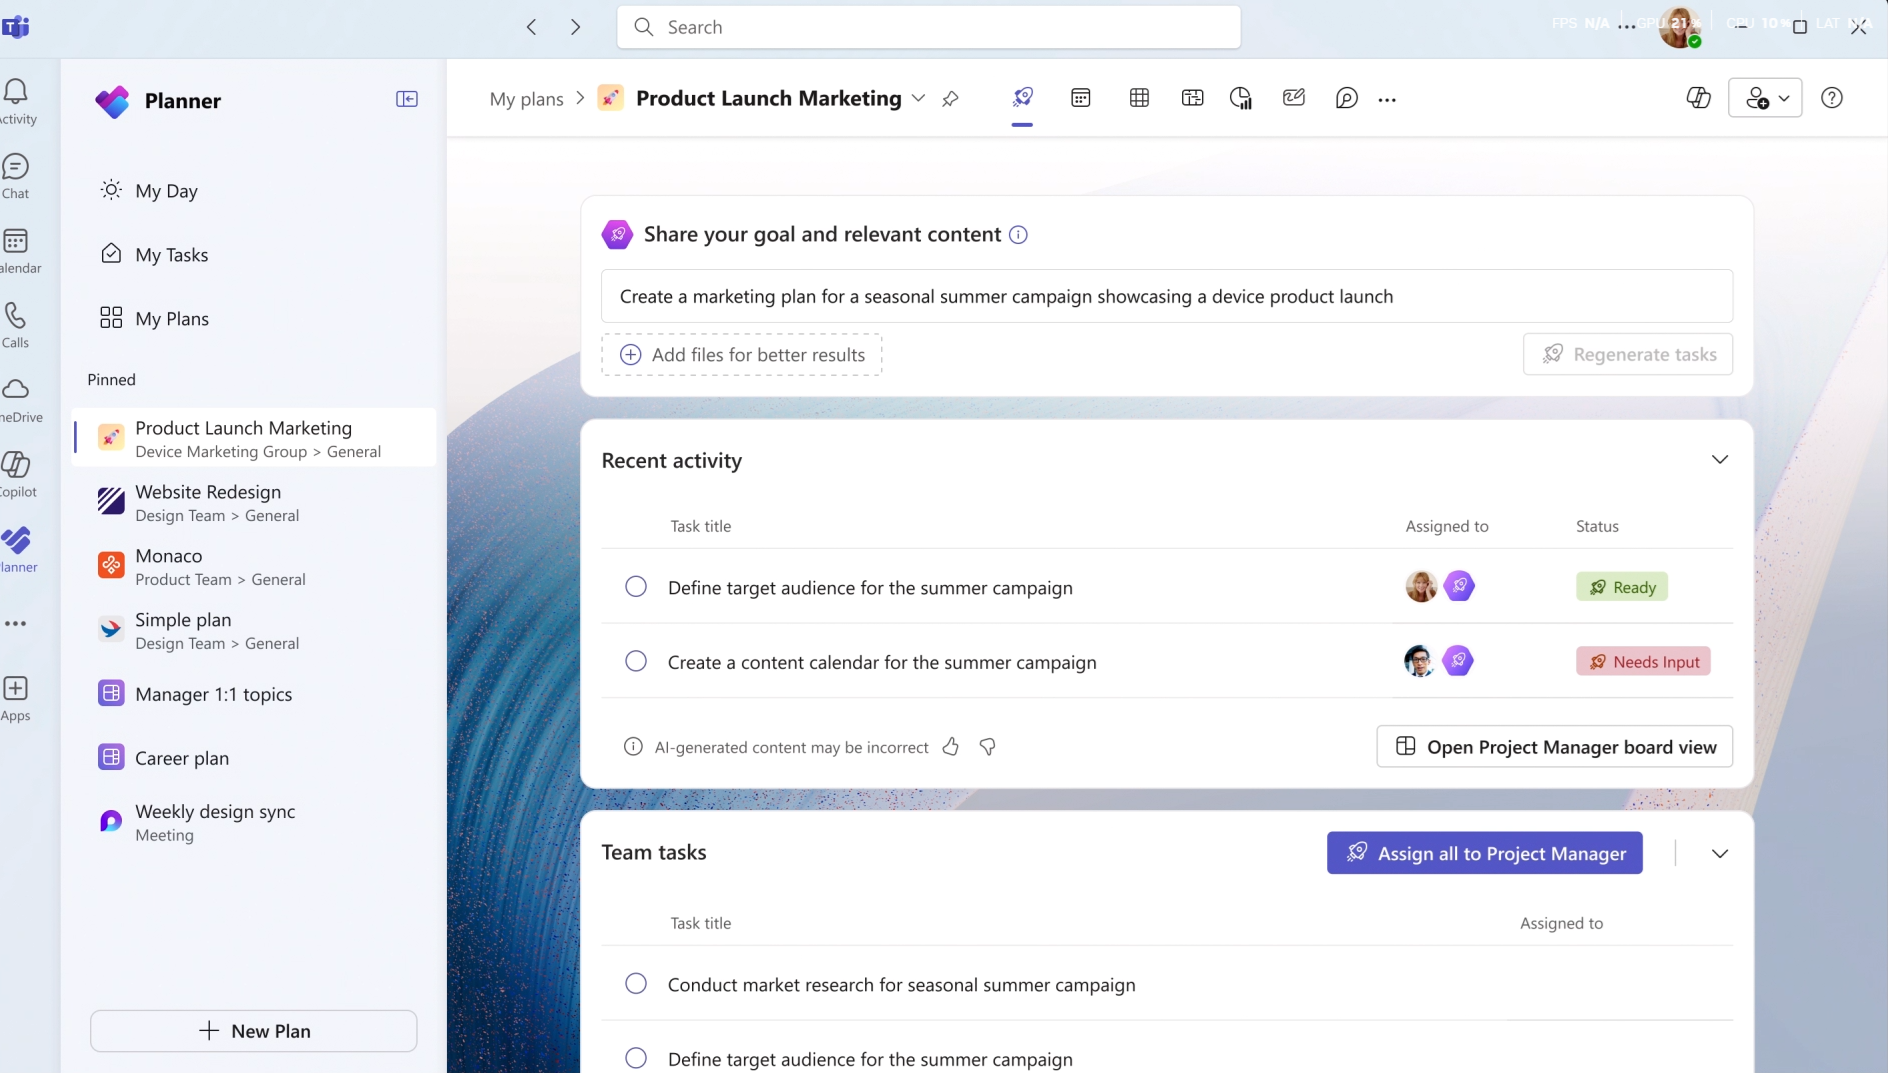1888x1073 pixels.
Task: Switch to the schedule calendar view tab
Action: 1081,98
